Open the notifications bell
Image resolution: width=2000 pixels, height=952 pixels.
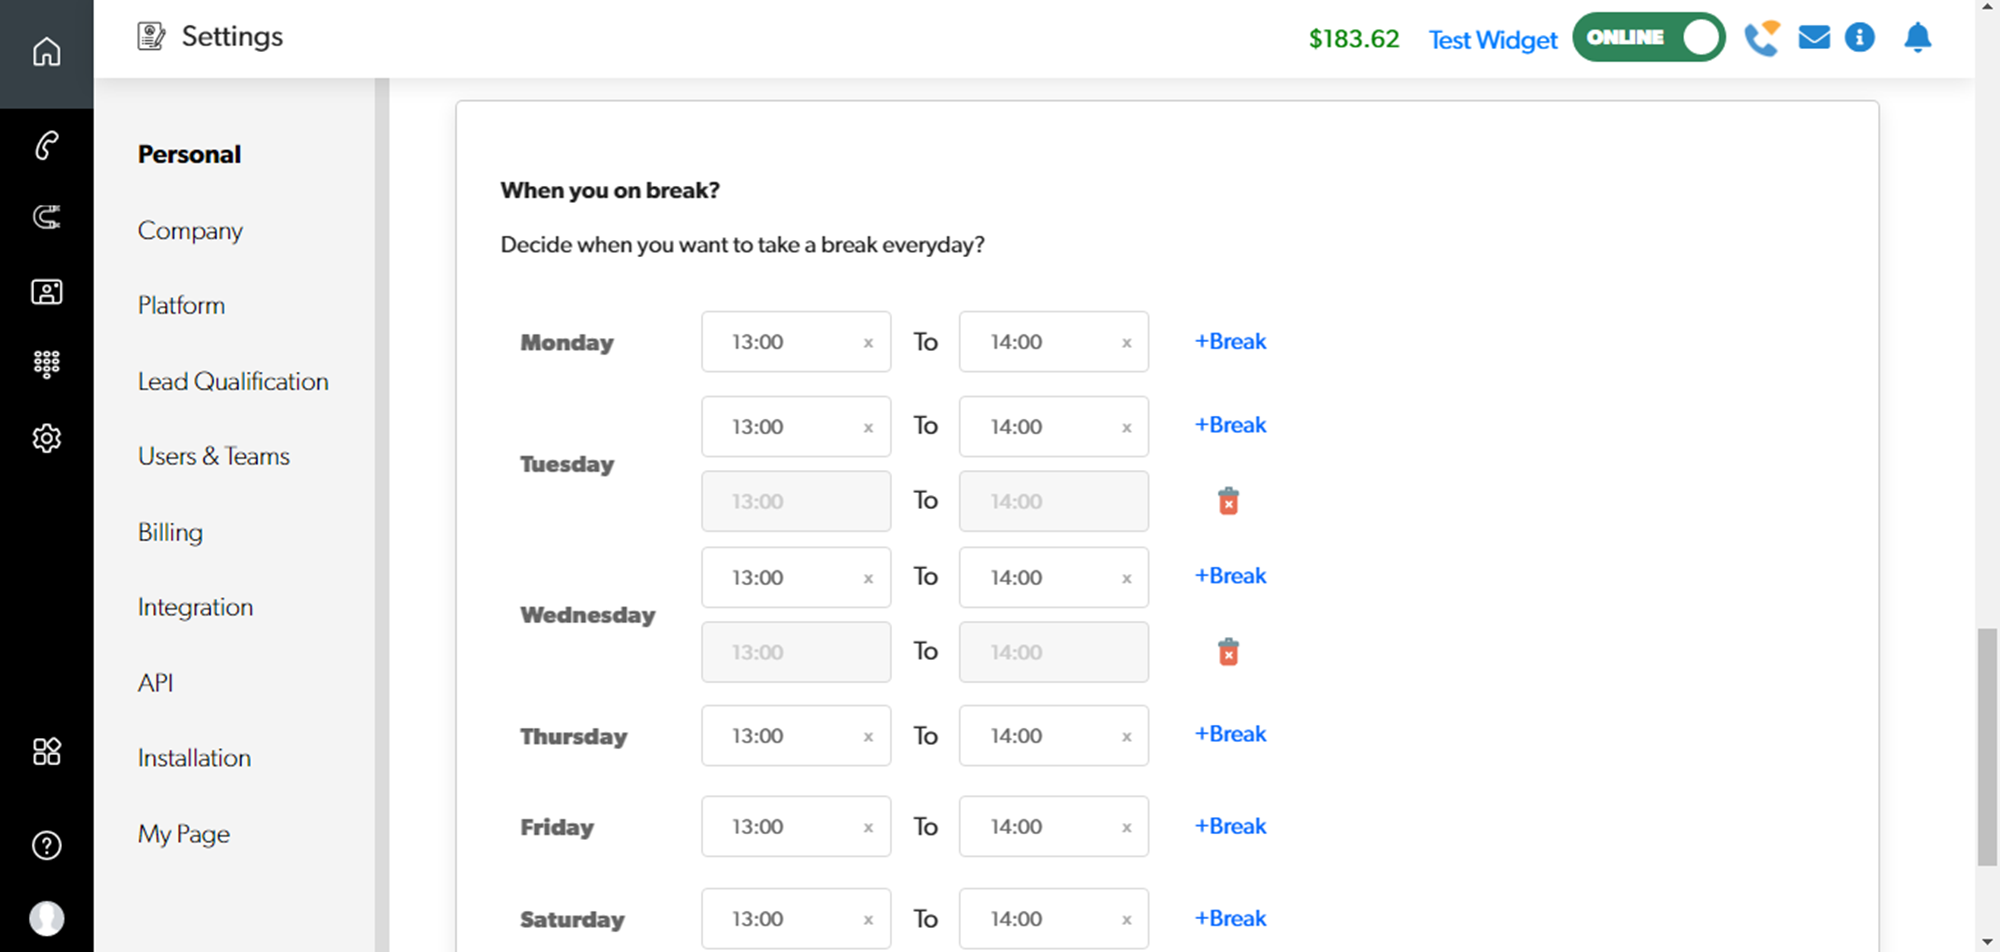[1917, 38]
